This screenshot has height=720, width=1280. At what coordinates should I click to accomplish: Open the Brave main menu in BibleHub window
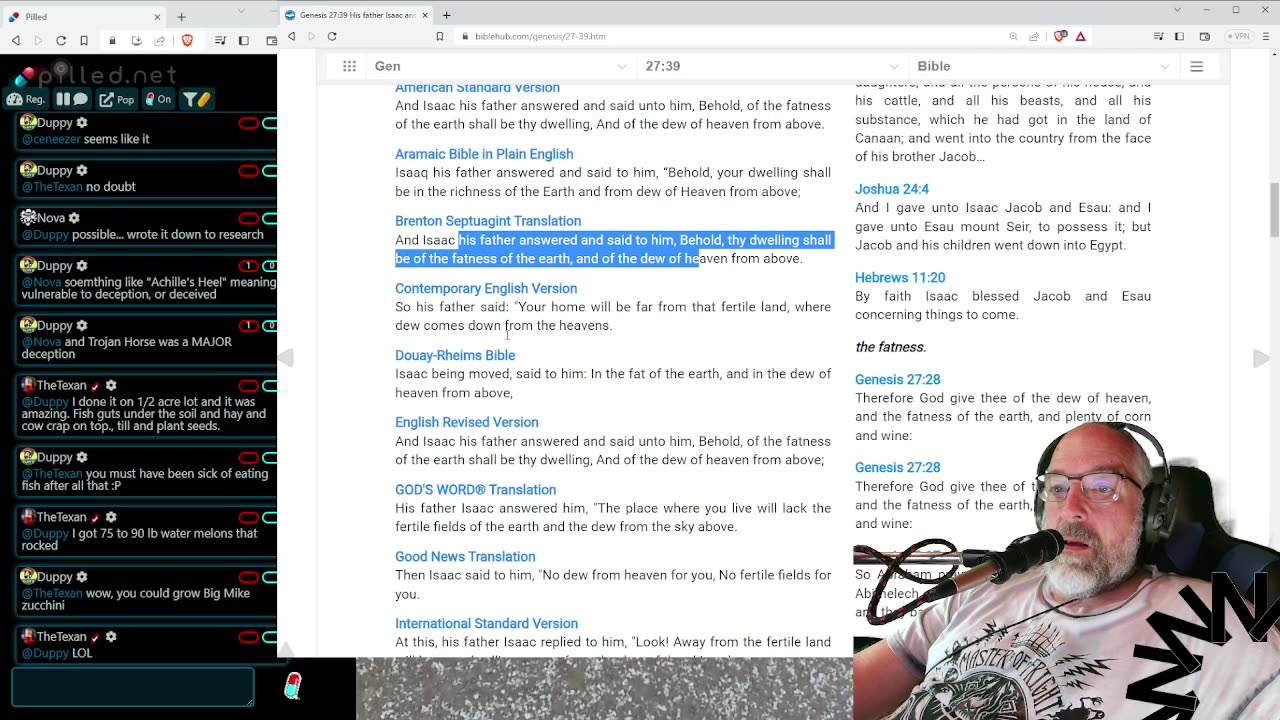[x=1265, y=36]
